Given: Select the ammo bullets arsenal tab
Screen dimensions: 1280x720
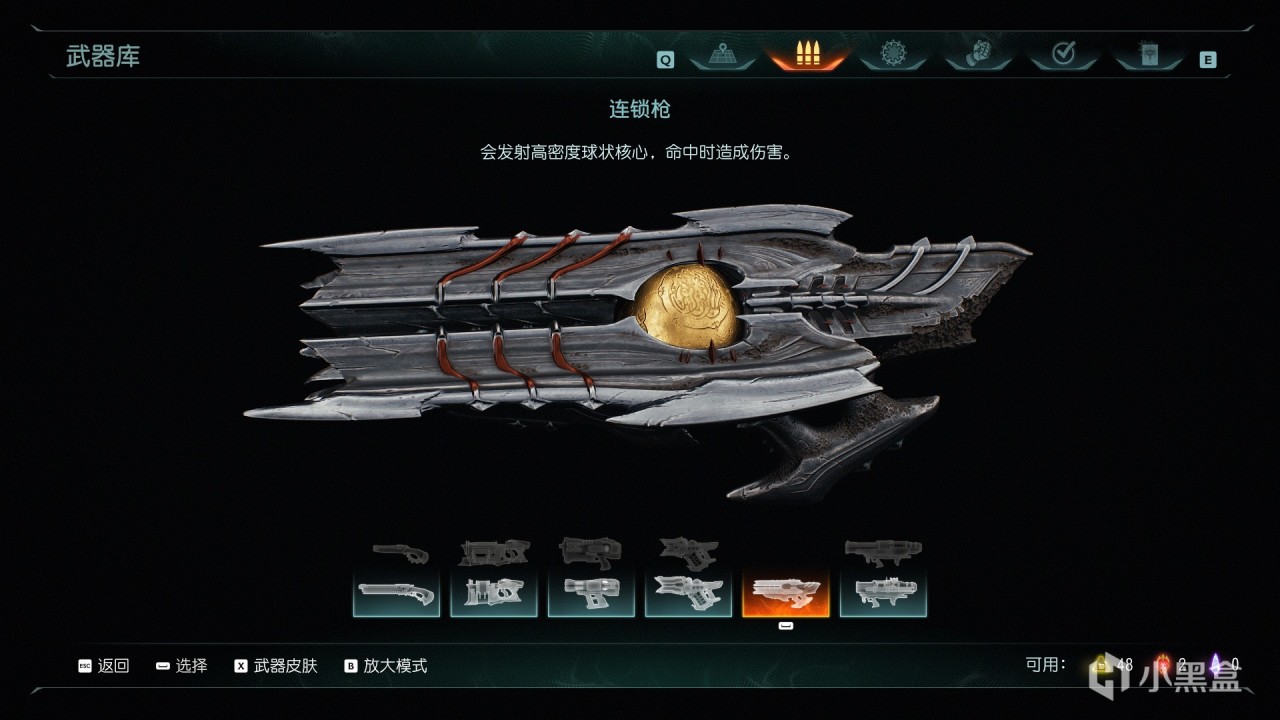Looking at the screenshot, I should tap(808, 55).
